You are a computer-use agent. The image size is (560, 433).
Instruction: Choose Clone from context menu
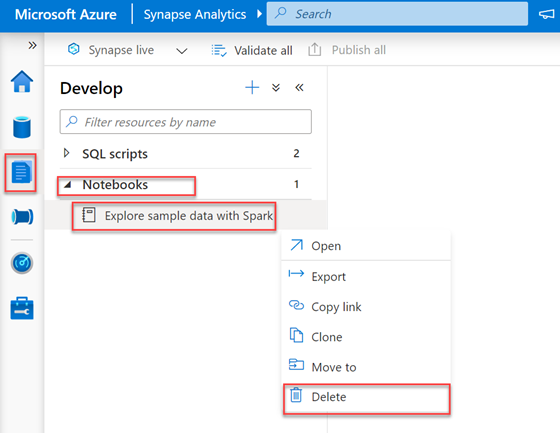coord(366,337)
